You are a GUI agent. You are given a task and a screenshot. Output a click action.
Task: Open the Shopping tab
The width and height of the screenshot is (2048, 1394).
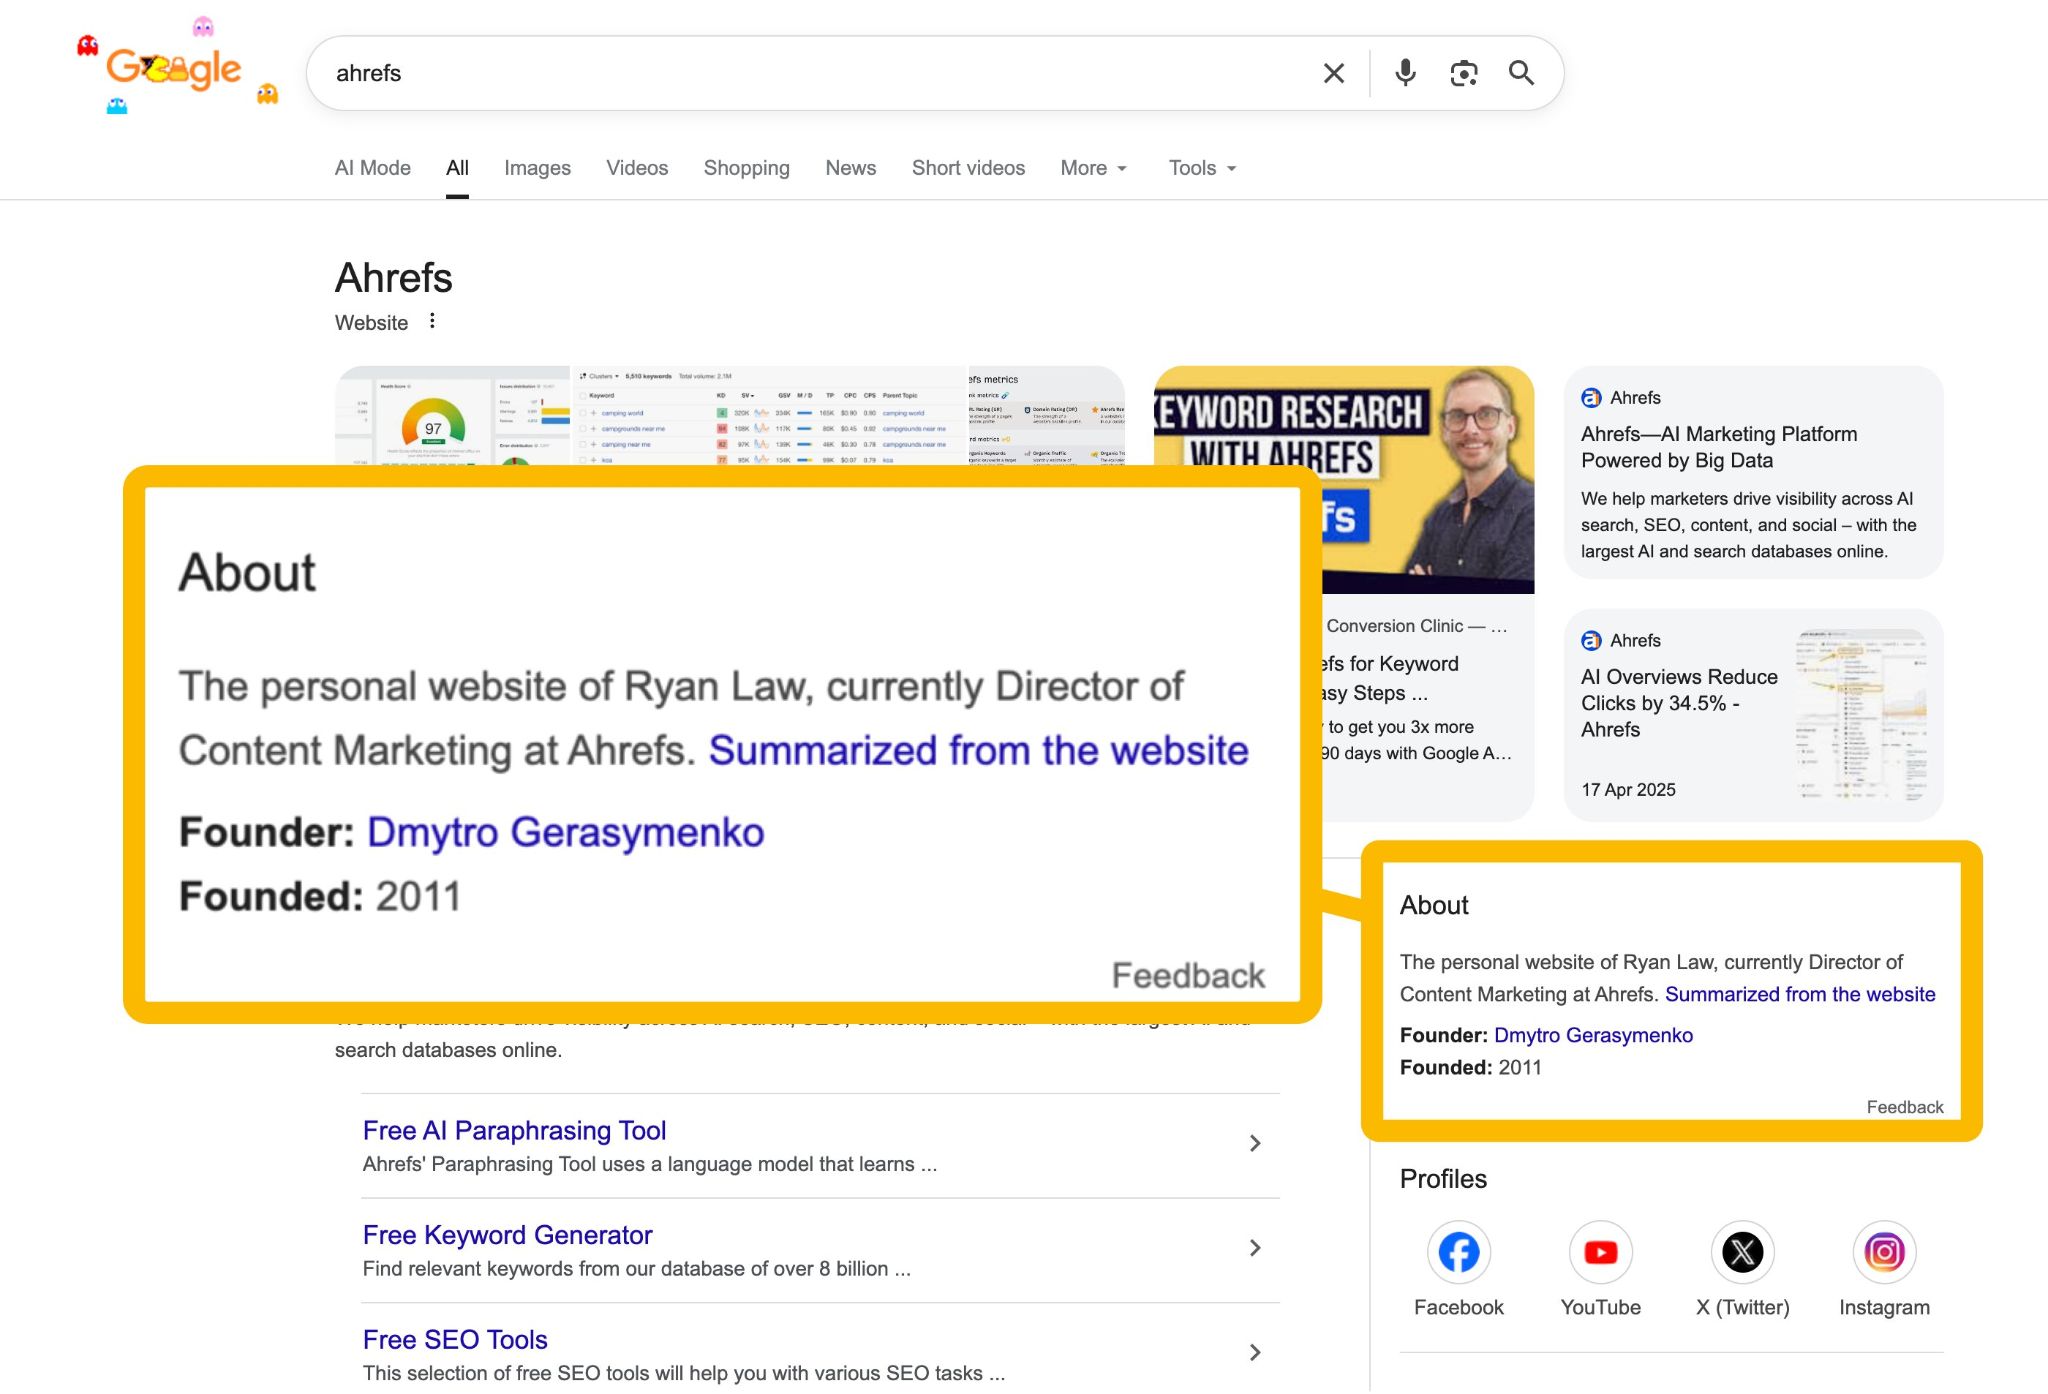(746, 168)
